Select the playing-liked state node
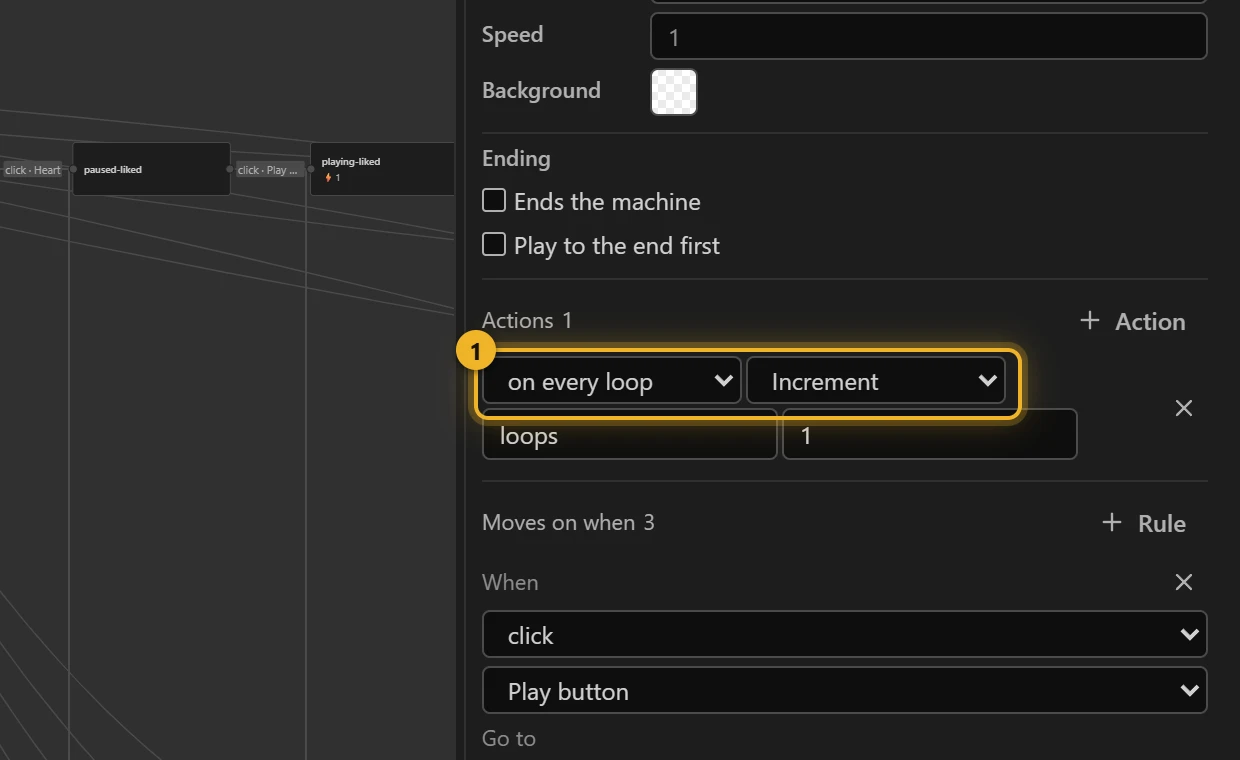Viewport: 1240px width, 760px height. (383, 169)
